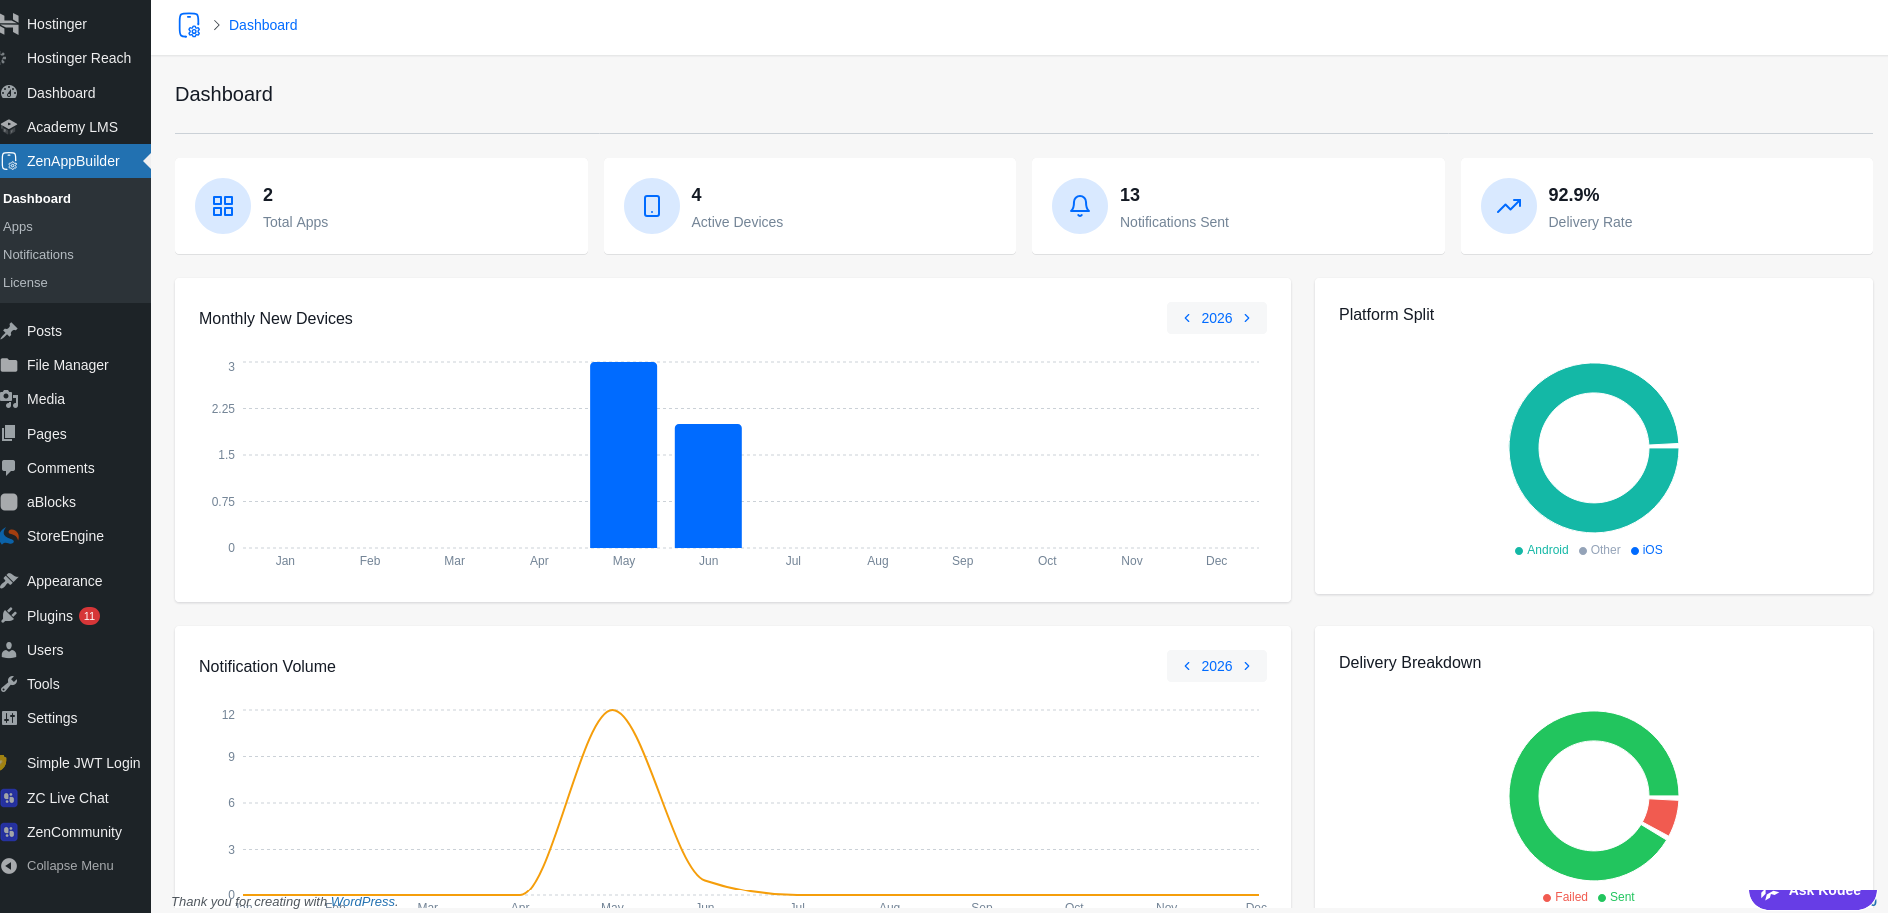Click the May bar in Monthly New Devices
Viewport: 1888px width, 913px height.
coord(623,455)
